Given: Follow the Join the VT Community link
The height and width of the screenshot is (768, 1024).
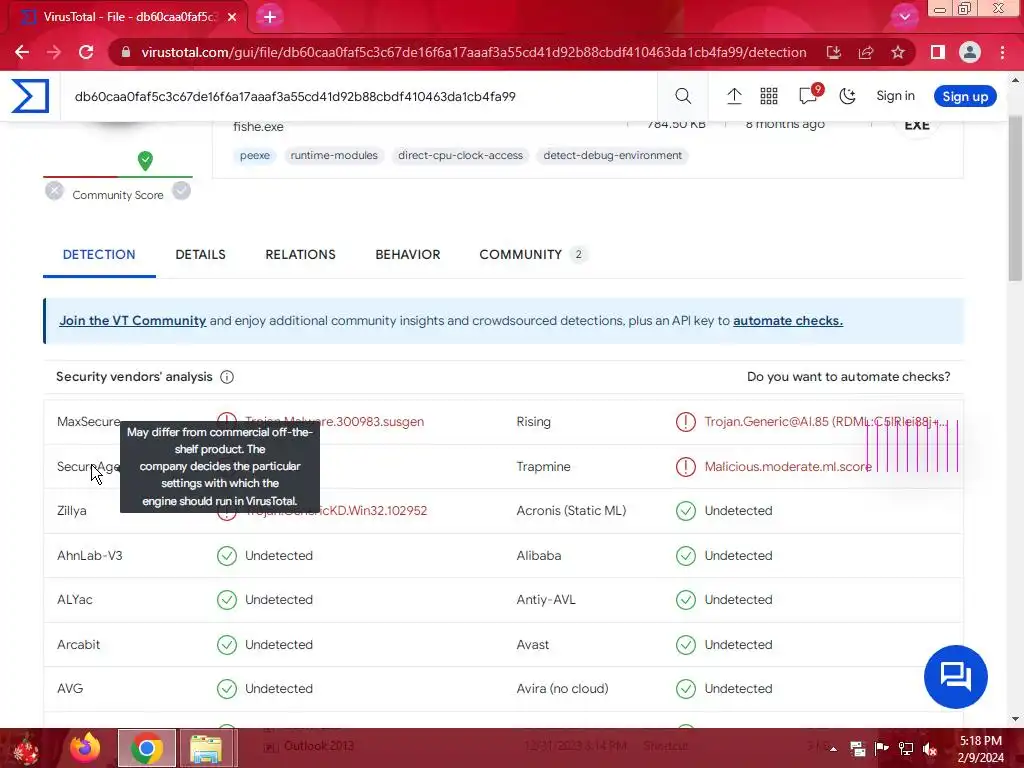Looking at the screenshot, I should click(133, 321).
